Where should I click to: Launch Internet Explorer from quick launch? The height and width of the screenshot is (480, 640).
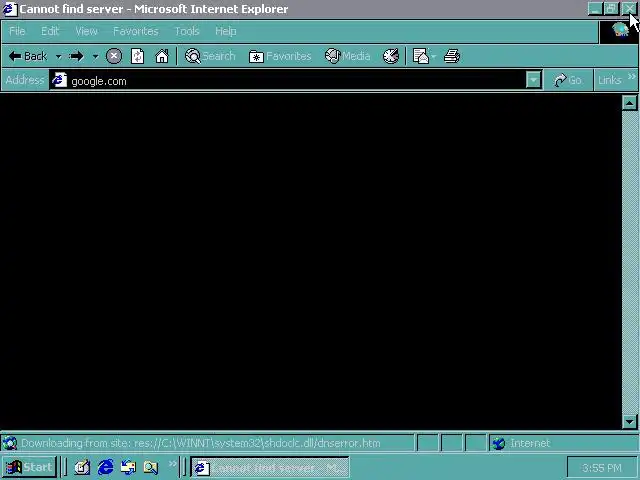[x=105, y=467]
